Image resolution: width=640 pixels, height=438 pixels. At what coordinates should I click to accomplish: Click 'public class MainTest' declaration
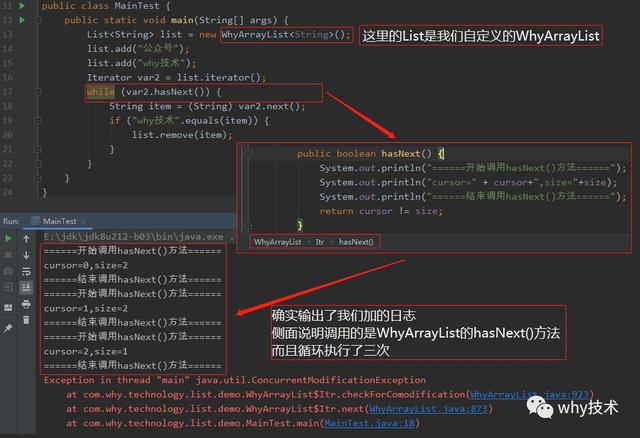[100, 6]
